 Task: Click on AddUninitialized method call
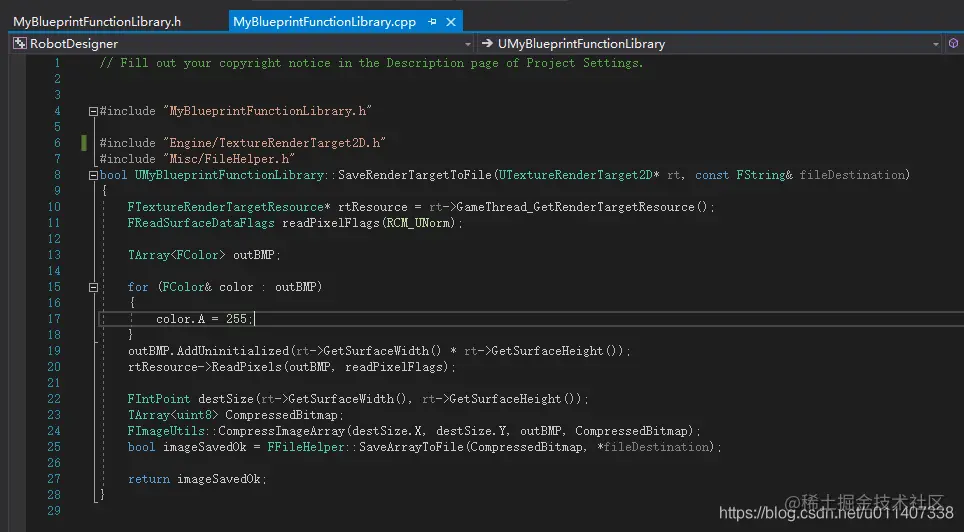click(x=233, y=351)
